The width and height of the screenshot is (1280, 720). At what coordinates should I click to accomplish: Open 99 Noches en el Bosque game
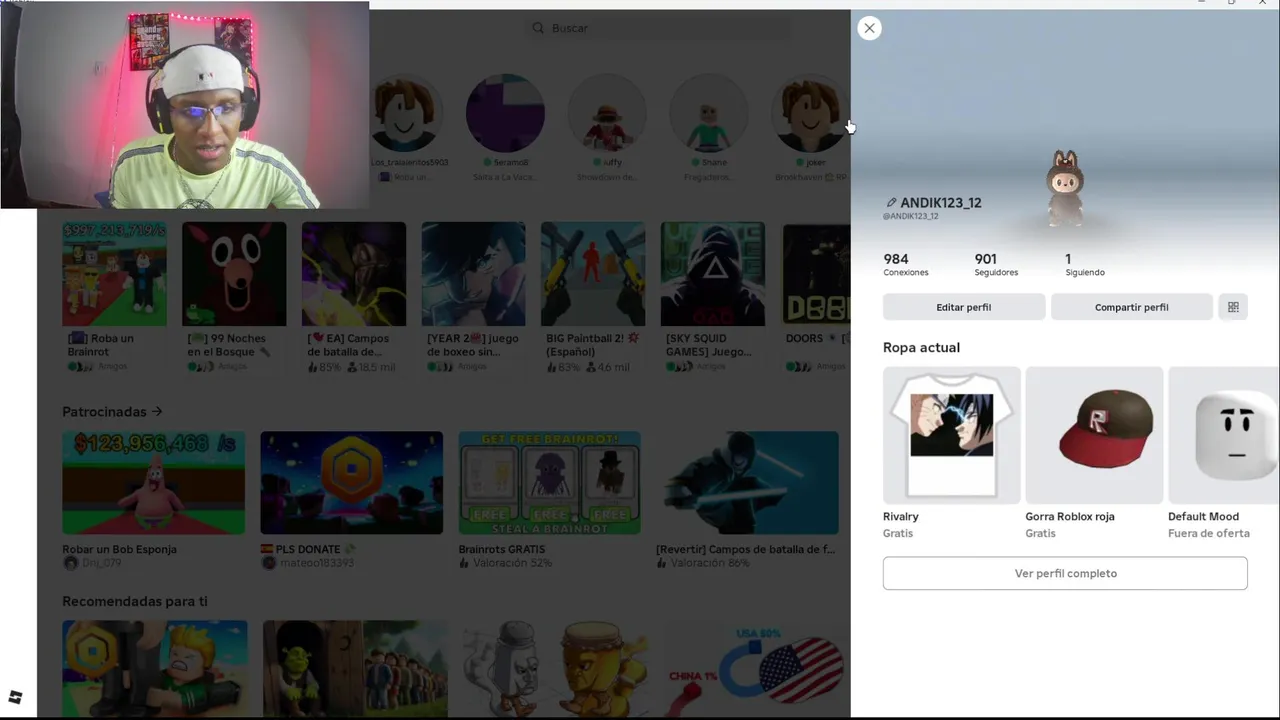tap(234, 297)
